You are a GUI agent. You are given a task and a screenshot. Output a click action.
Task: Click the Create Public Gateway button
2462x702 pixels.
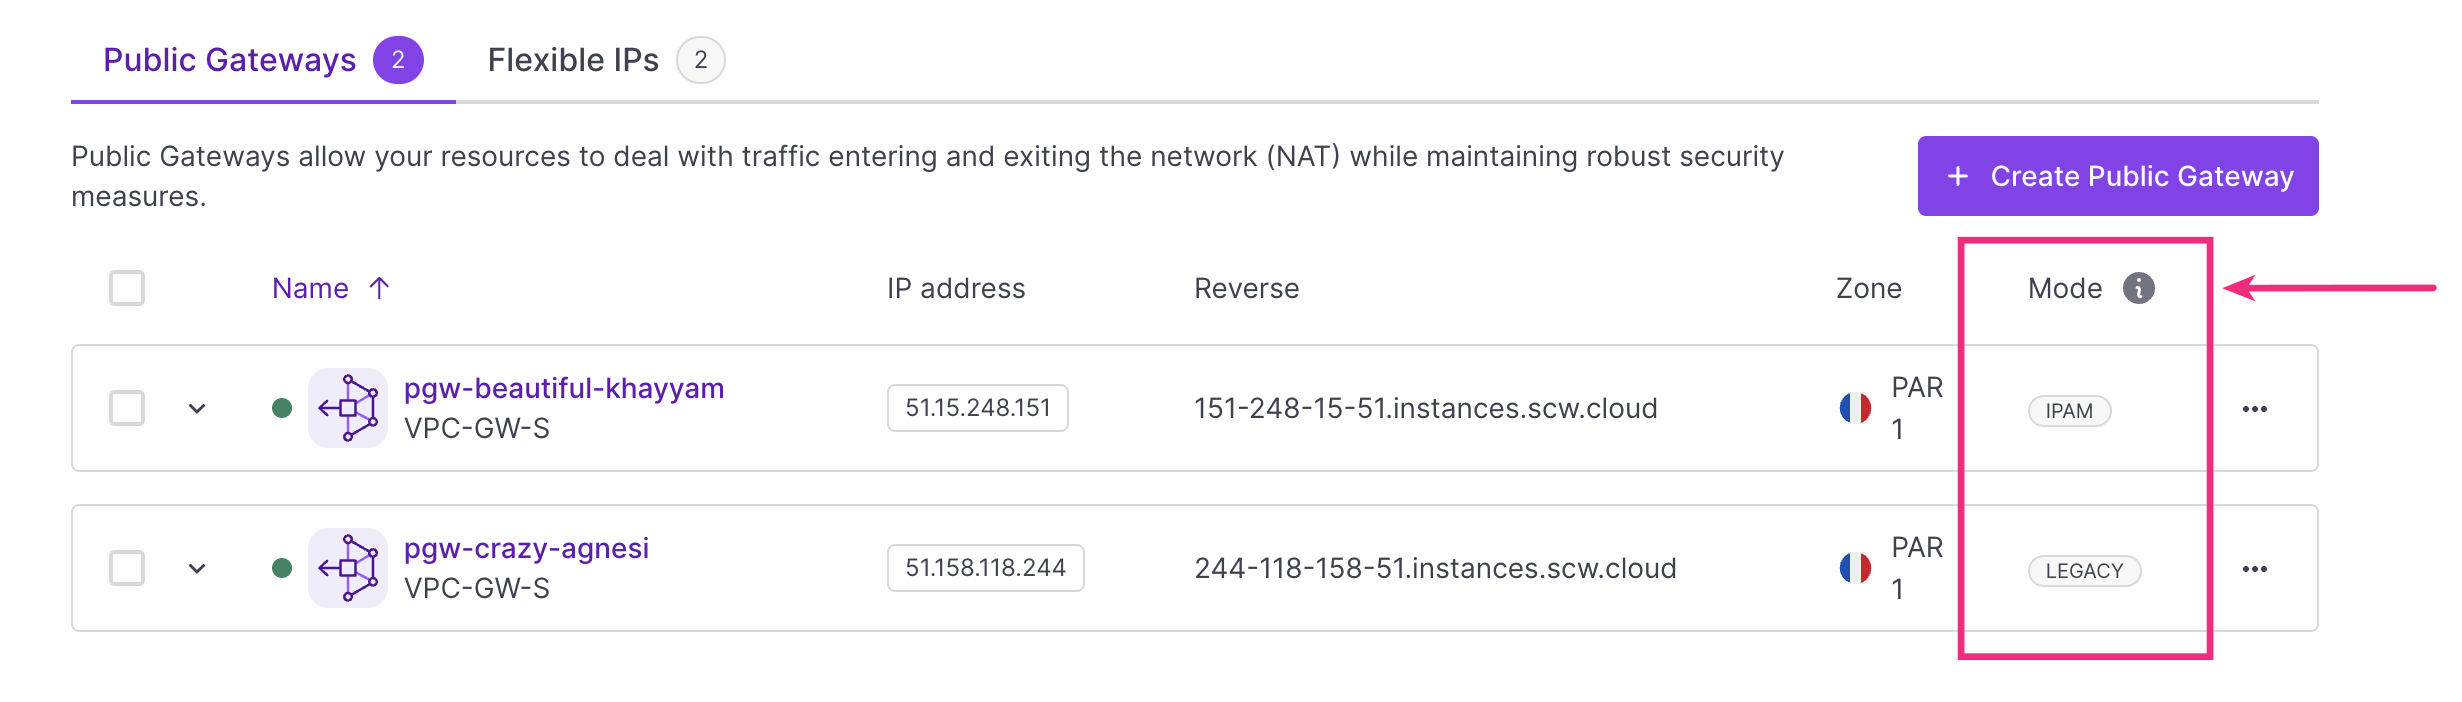2117,176
